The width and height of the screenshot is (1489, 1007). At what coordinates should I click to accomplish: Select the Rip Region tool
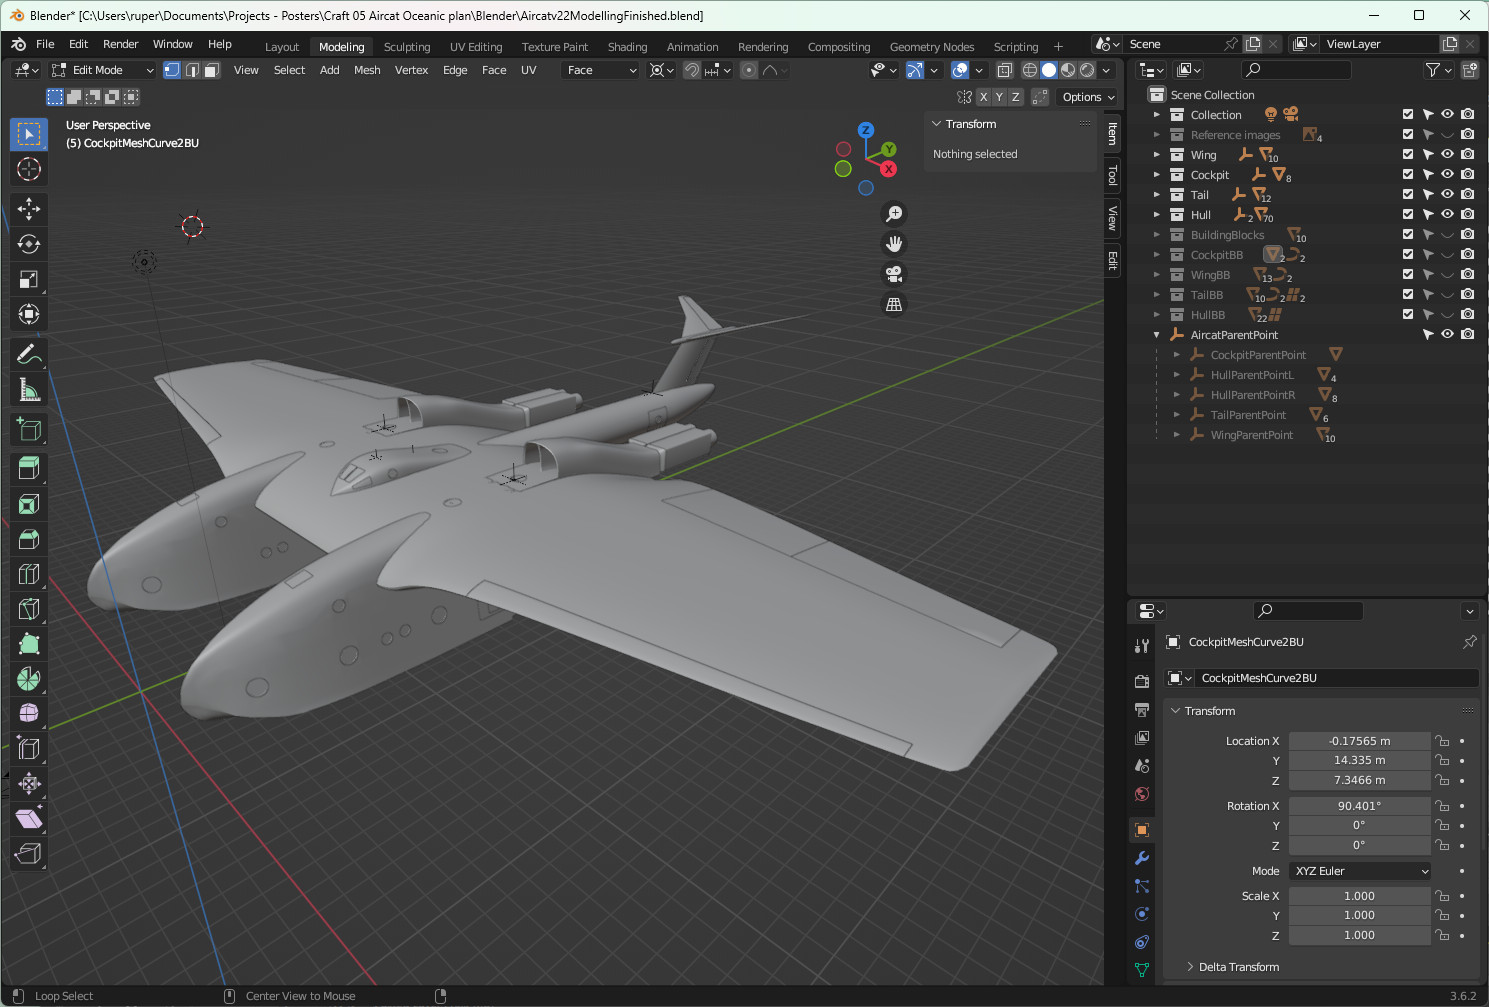29,853
